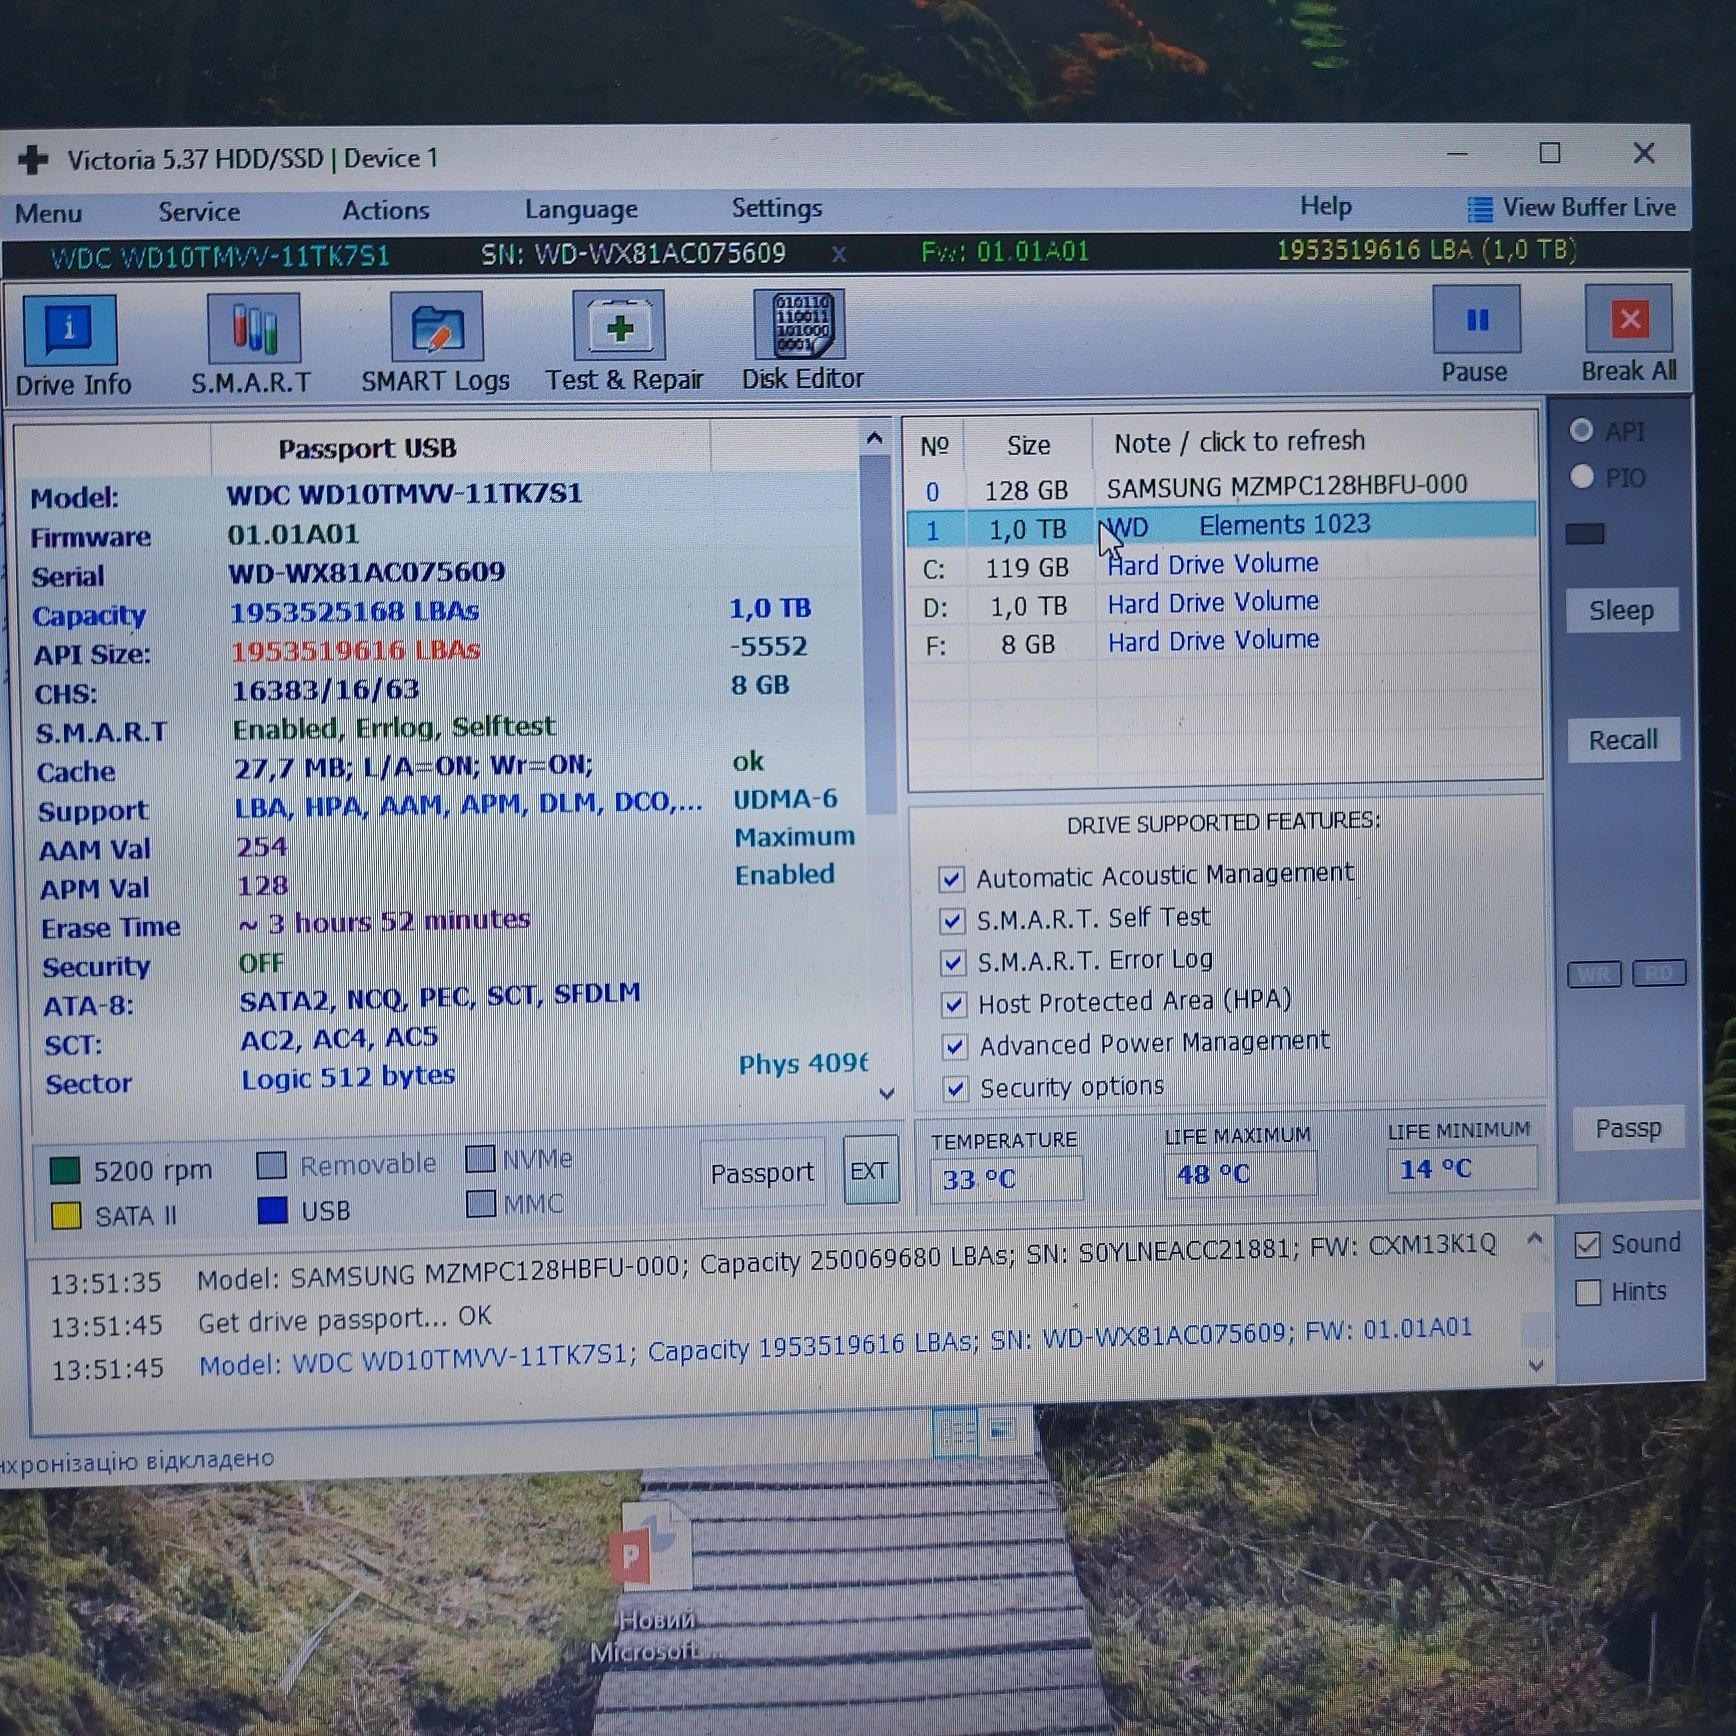The height and width of the screenshot is (1736, 1736).
Task: Click passport list scroll-up arrow
Action: tap(874, 438)
